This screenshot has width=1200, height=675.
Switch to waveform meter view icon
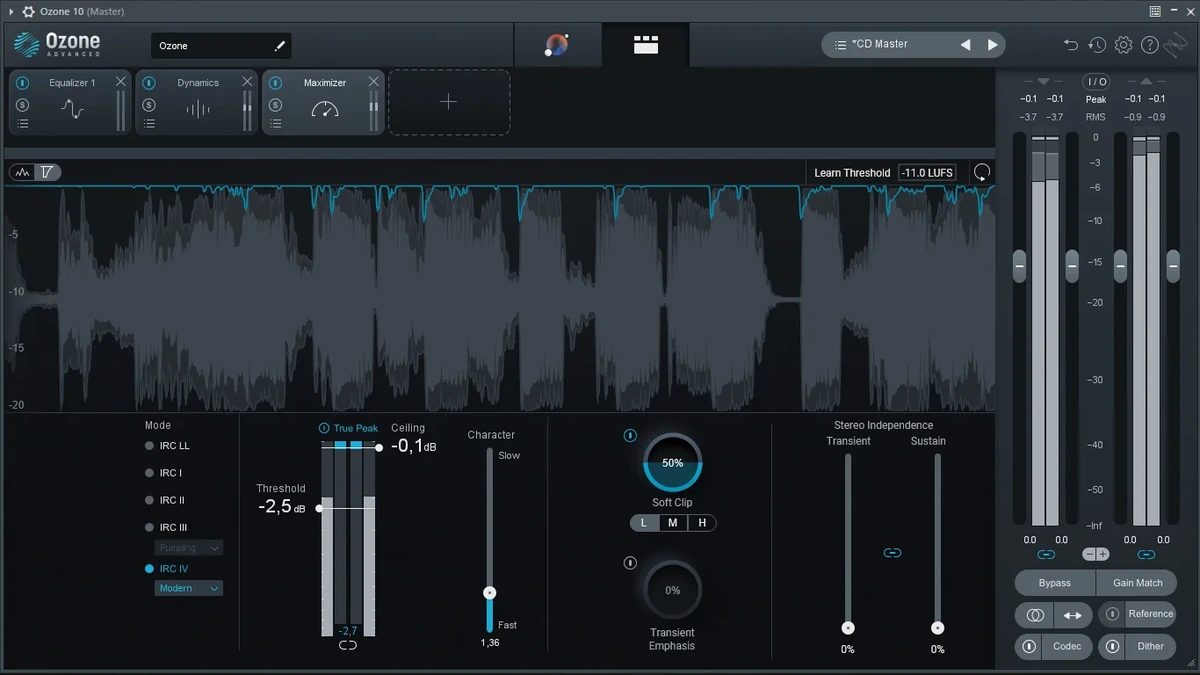[x=23, y=172]
